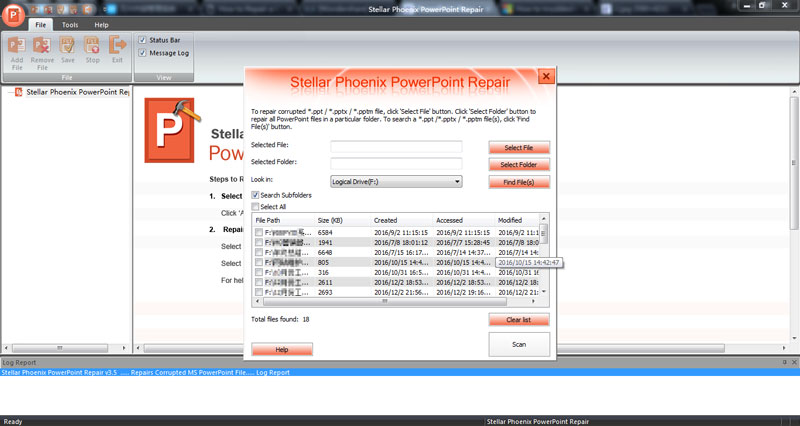Click the Selected Folder input field
This screenshot has height=426, width=800.
click(396, 163)
